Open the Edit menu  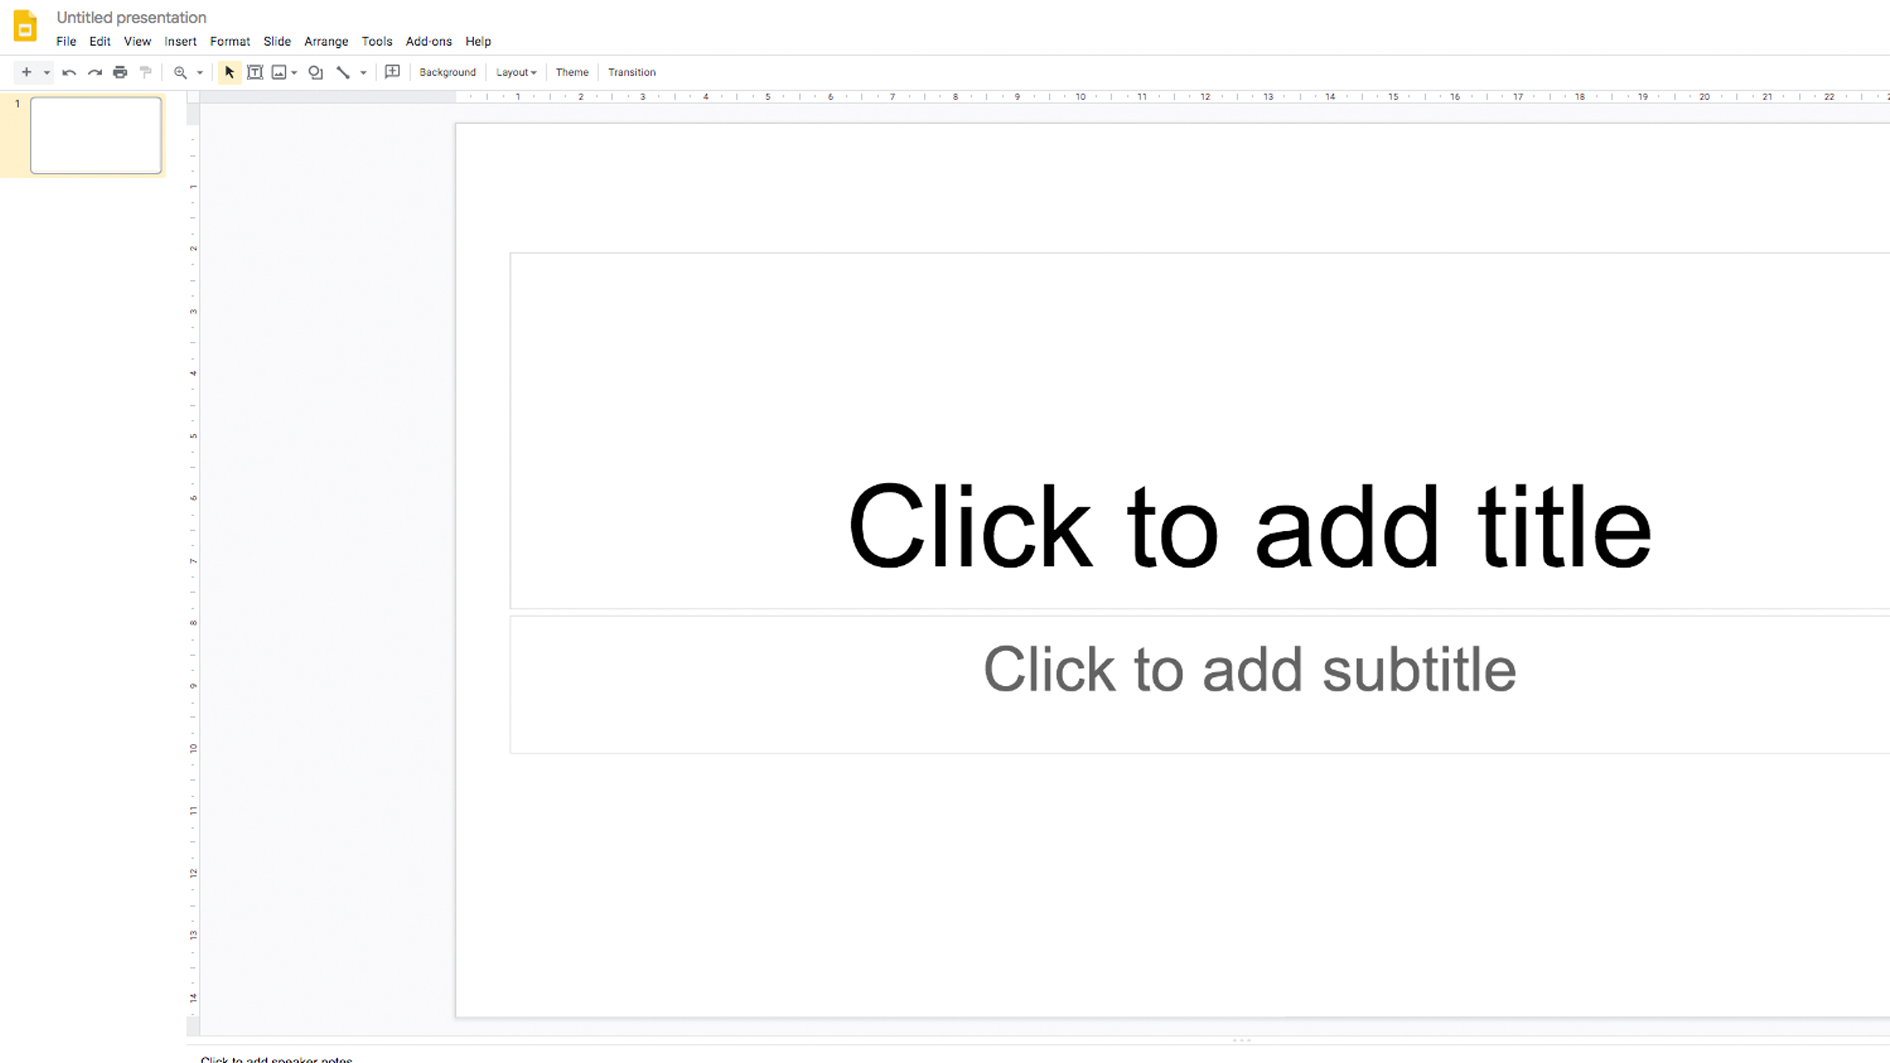click(100, 41)
